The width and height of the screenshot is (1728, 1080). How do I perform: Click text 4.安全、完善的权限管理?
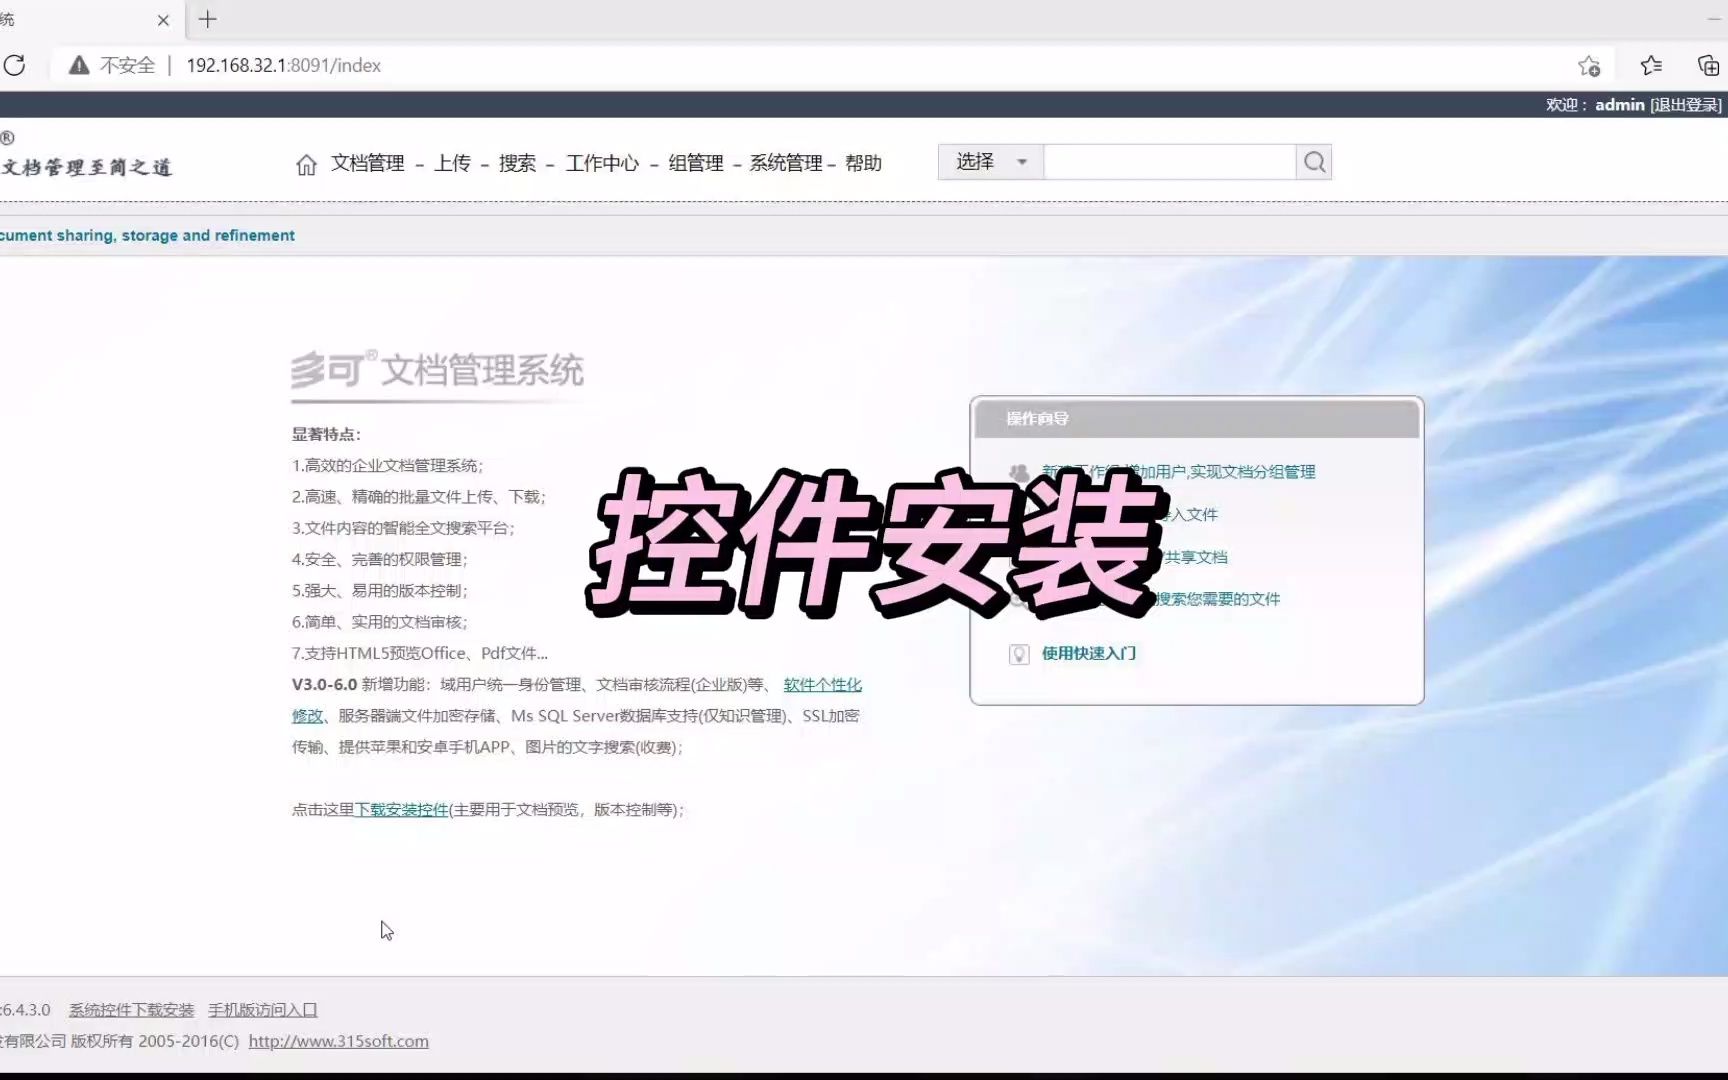point(380,559)
